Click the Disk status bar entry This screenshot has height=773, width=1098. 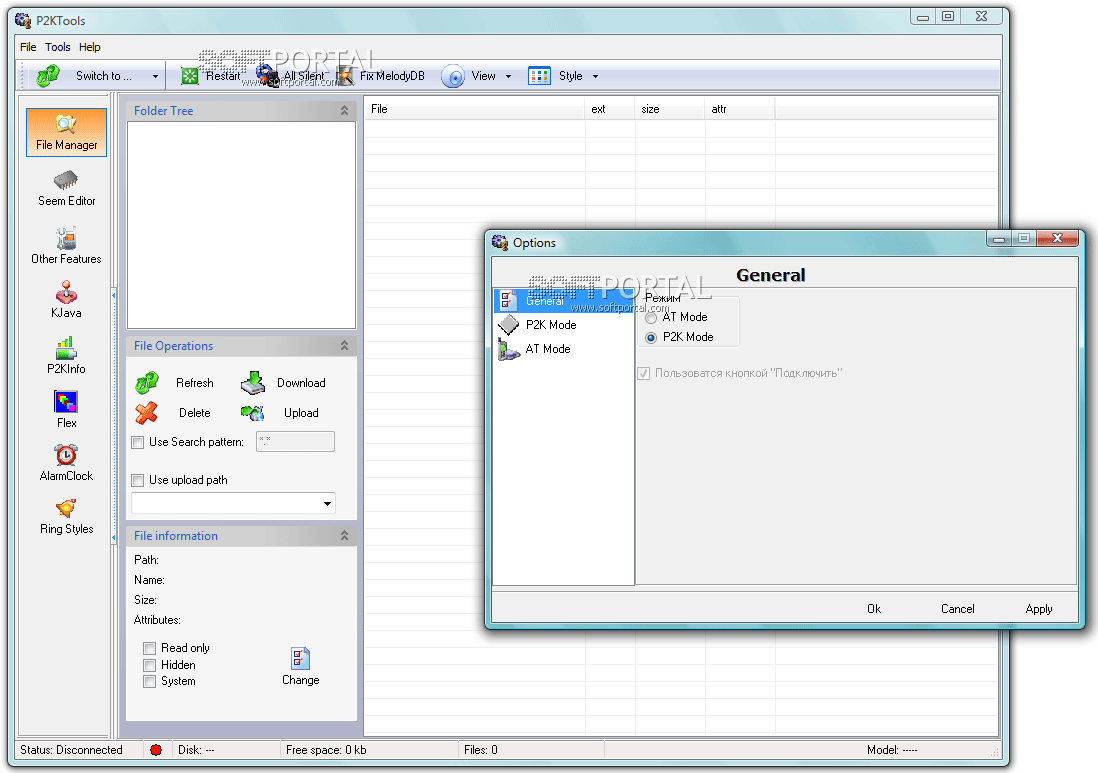coord(196,750)
